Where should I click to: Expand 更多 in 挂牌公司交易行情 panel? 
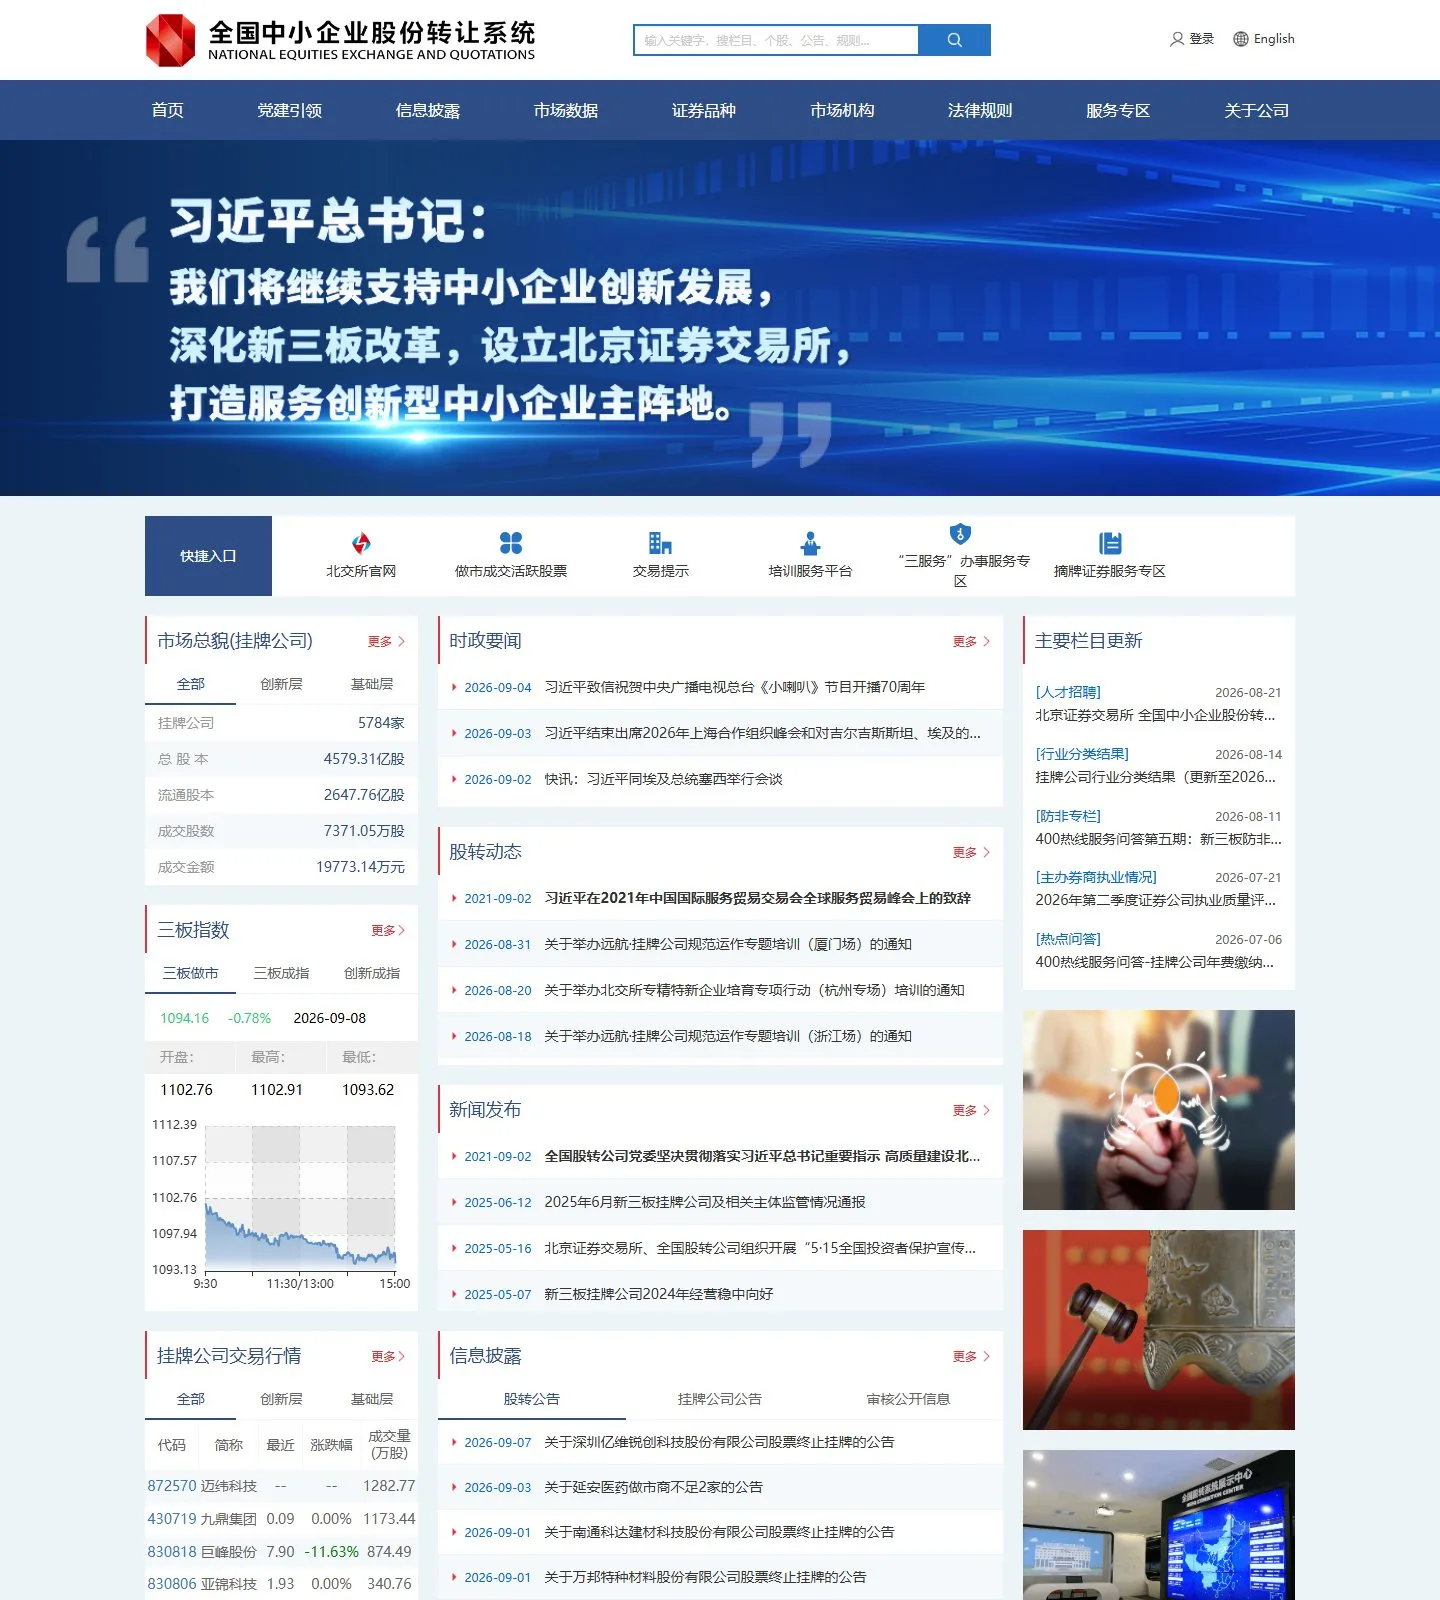[388, 1356]
